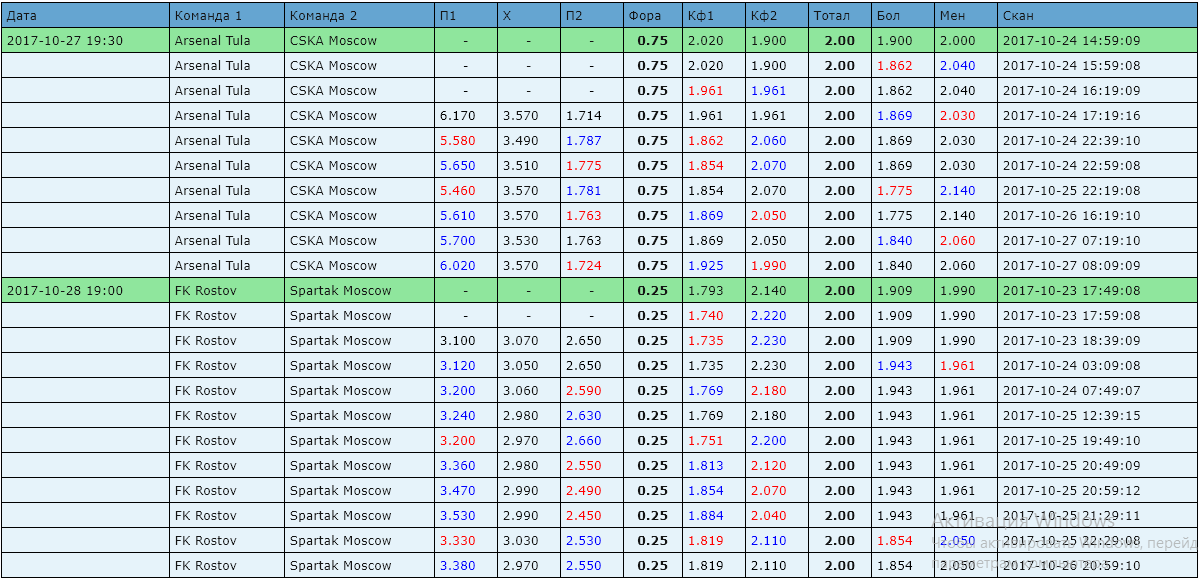Select the red П1 odds value 5.580
Viewport: 1199px width, 578px height.
pos(457,141)
